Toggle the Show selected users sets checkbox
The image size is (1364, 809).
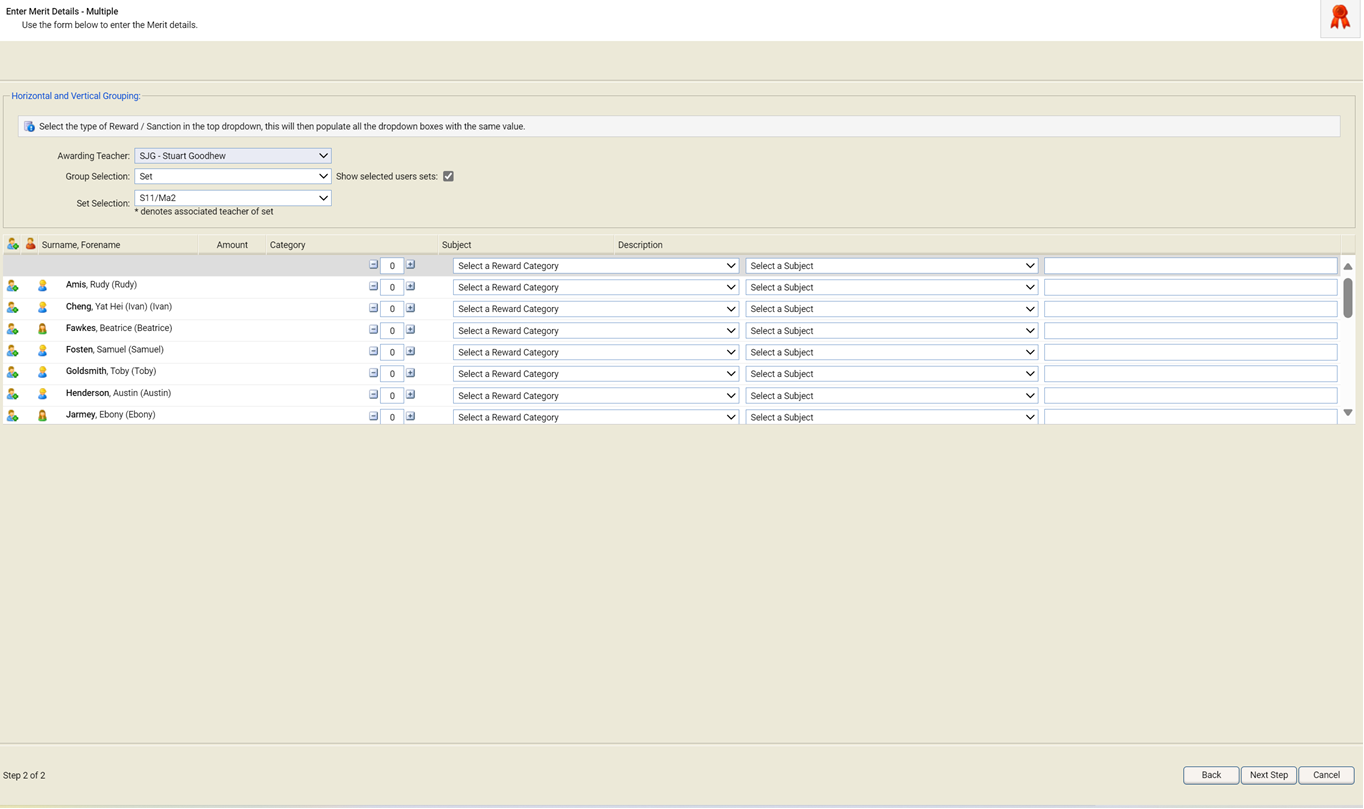[448, 176]
